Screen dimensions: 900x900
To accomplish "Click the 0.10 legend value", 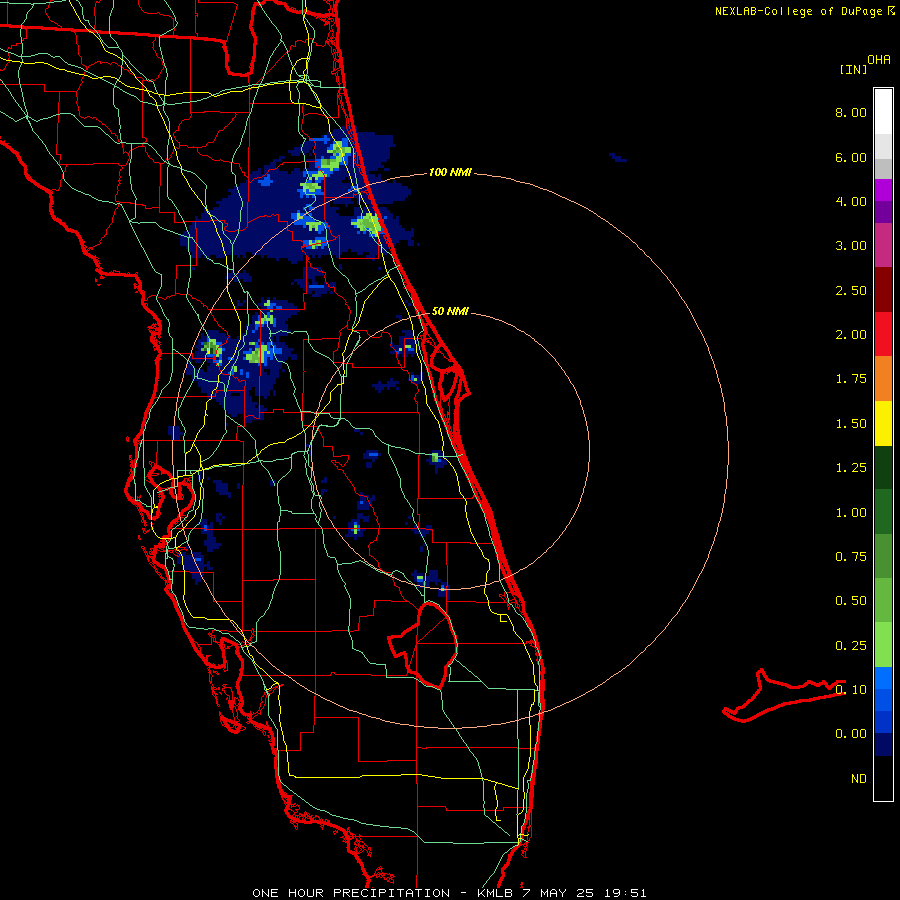I will [x=851, y=690].
